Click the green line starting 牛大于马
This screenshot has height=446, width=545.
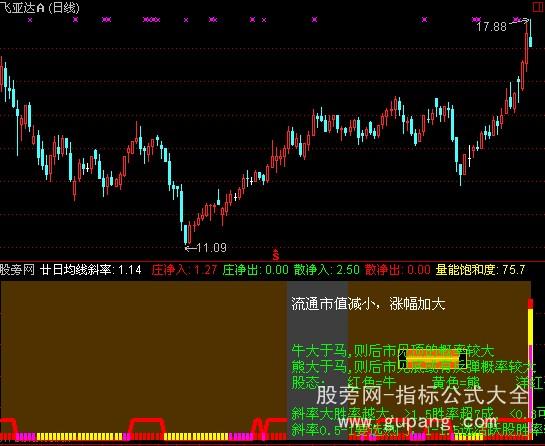pos(393,351)
